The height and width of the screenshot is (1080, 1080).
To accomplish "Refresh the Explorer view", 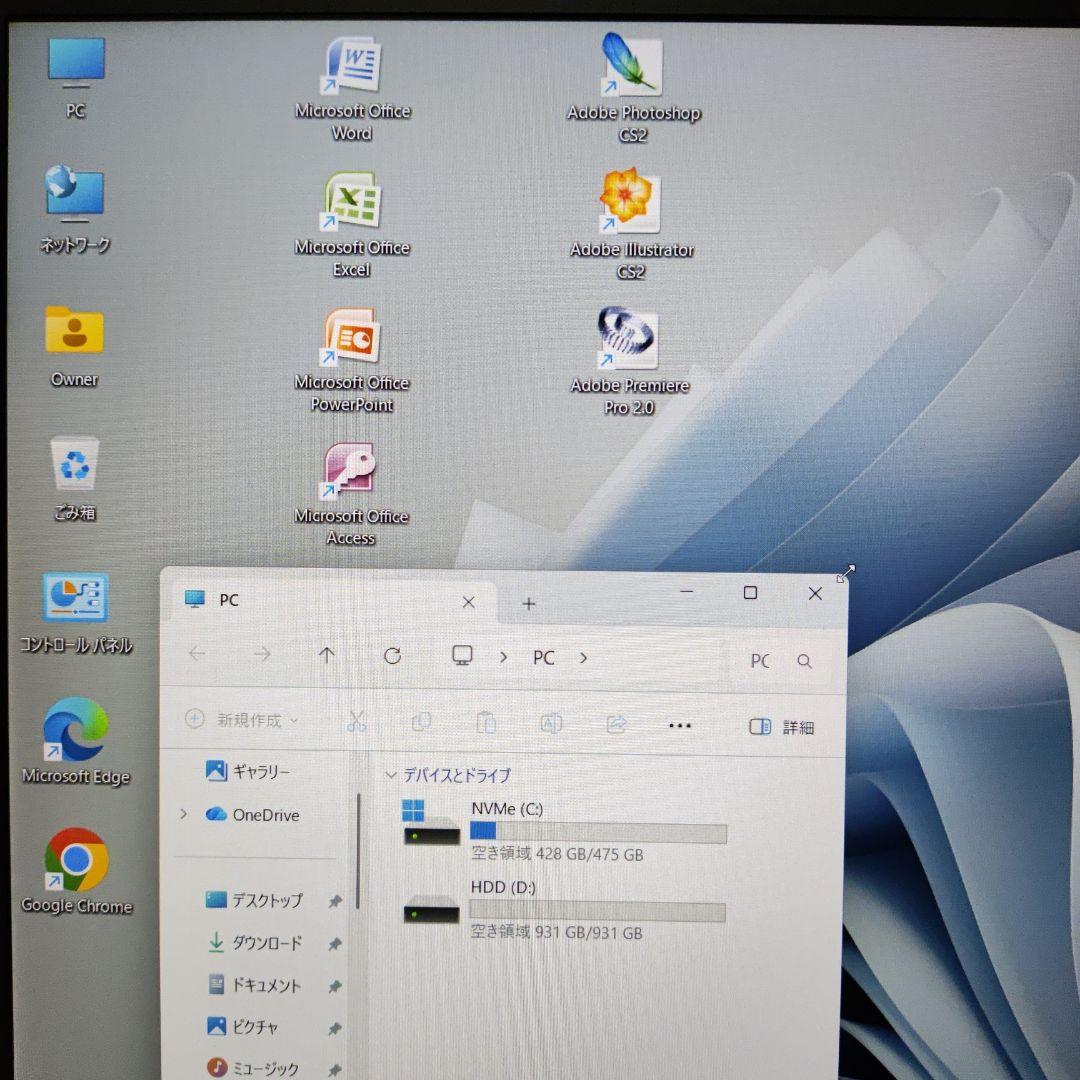I will [393, 656].
